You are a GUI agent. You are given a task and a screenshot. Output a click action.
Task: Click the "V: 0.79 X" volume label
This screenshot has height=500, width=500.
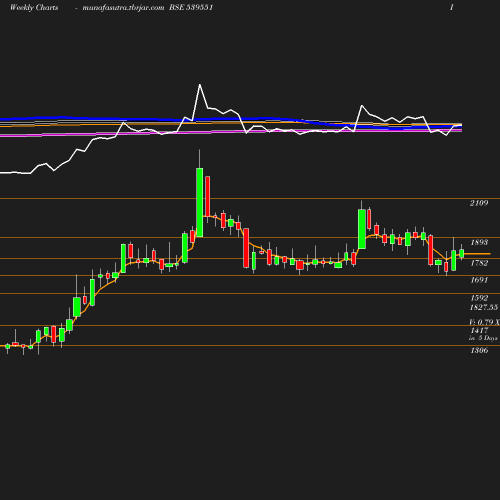[x=484, y=322]
